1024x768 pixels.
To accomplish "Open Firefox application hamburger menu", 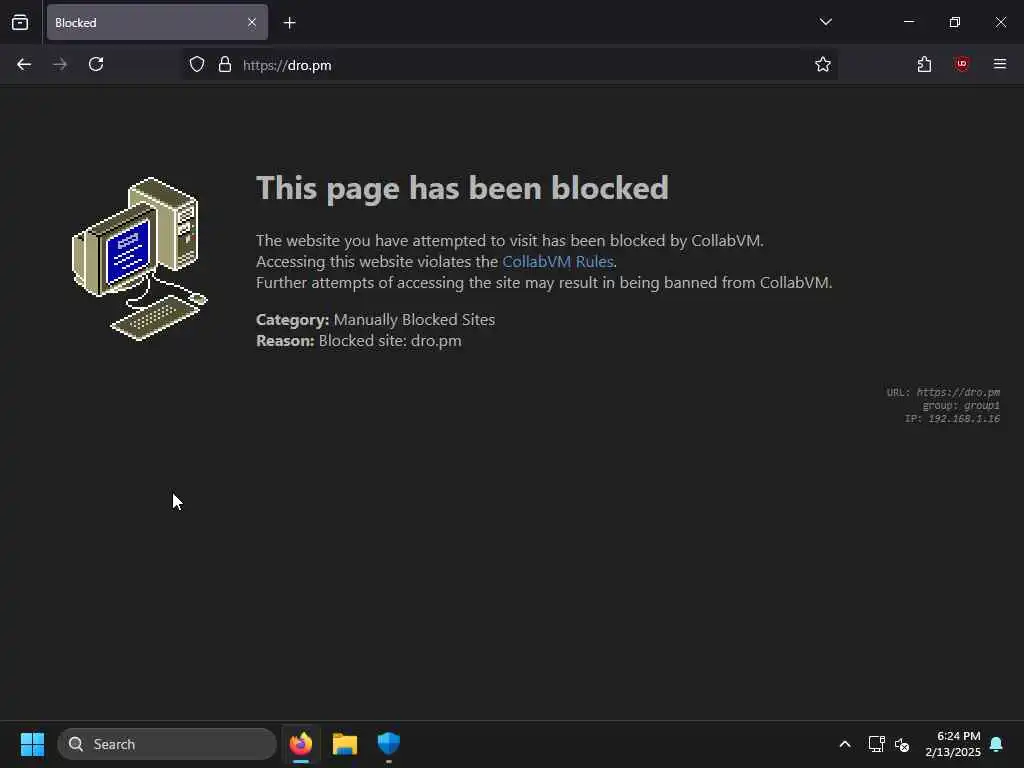I will [999, 65].
